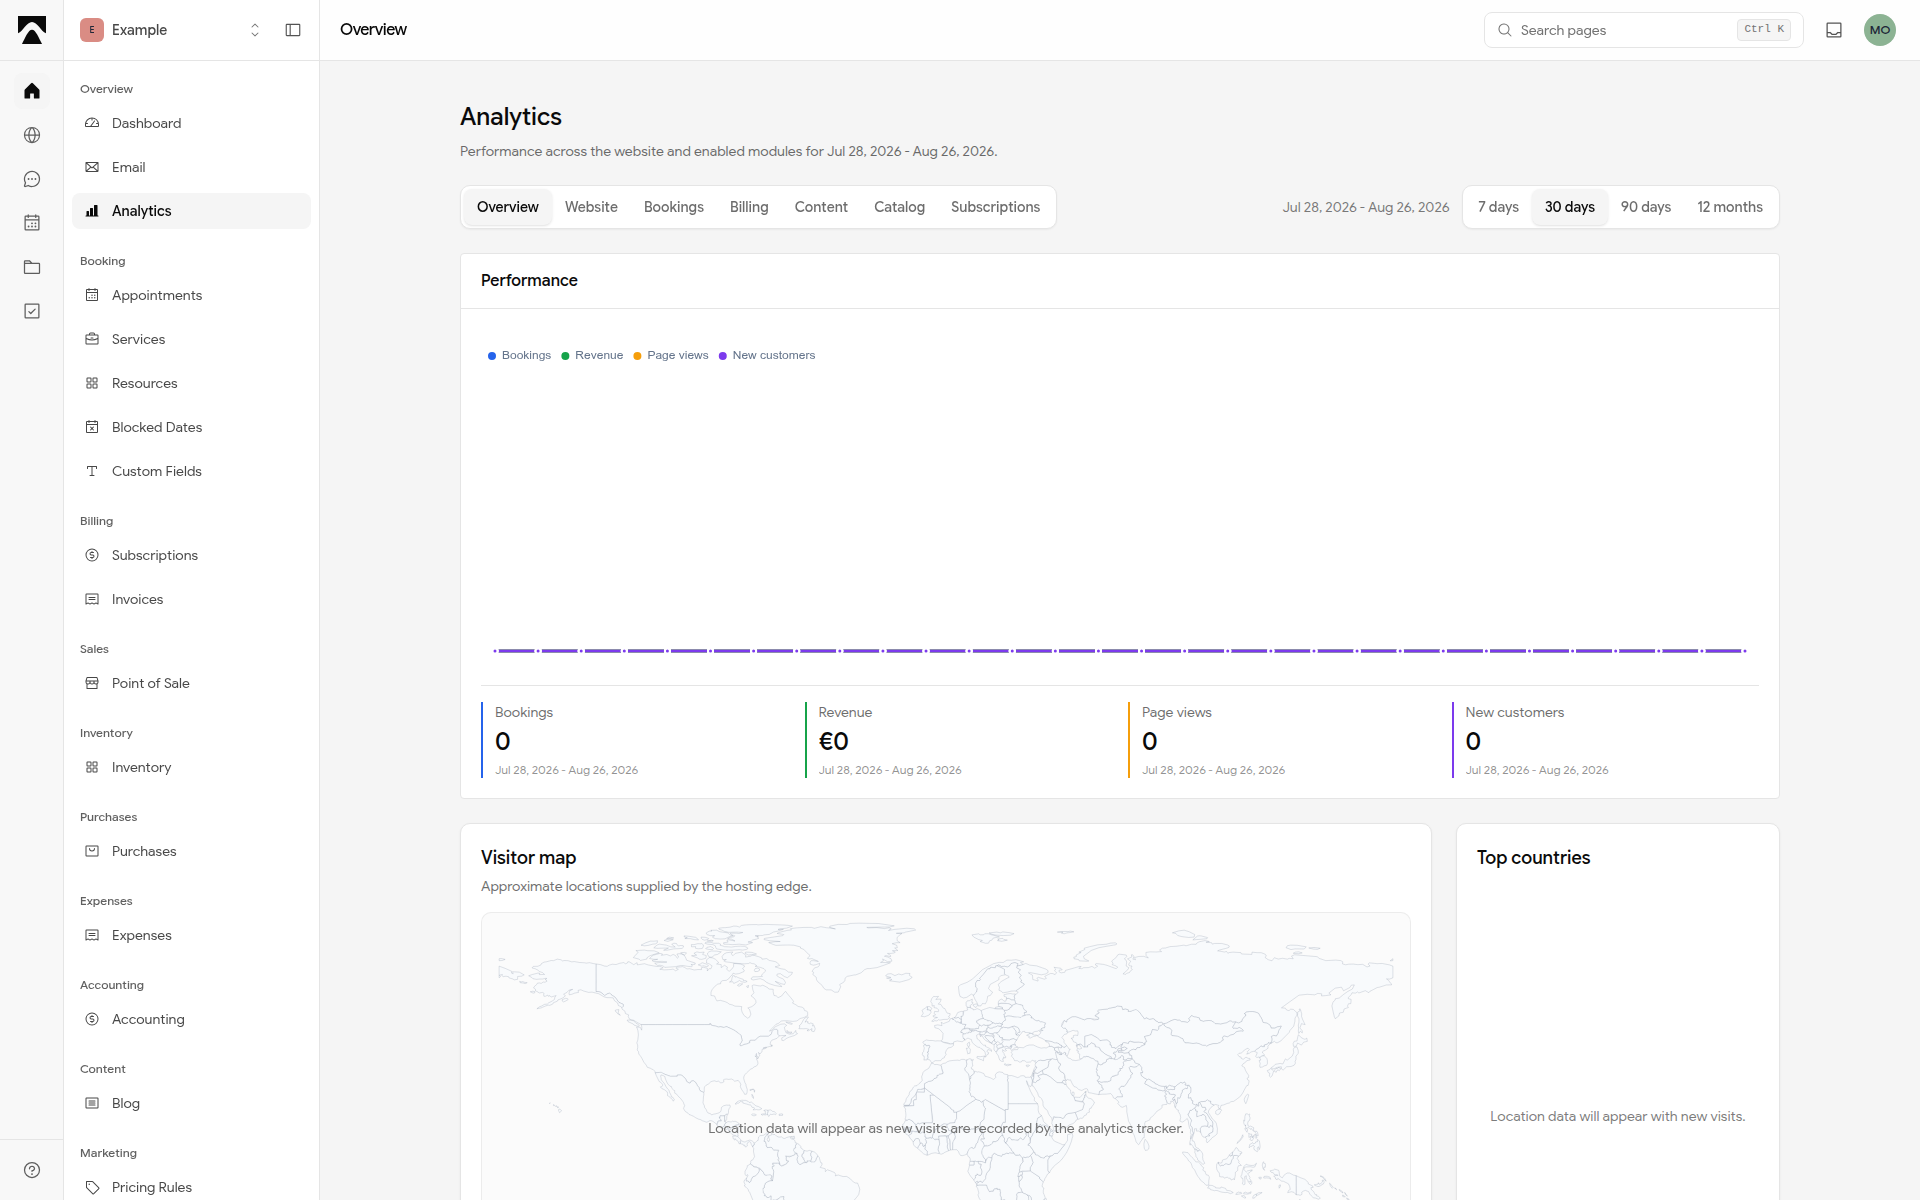1920x1200 pixels.
Task: Click the Subscriptions dollar icon
Action: tap(92, 555)
